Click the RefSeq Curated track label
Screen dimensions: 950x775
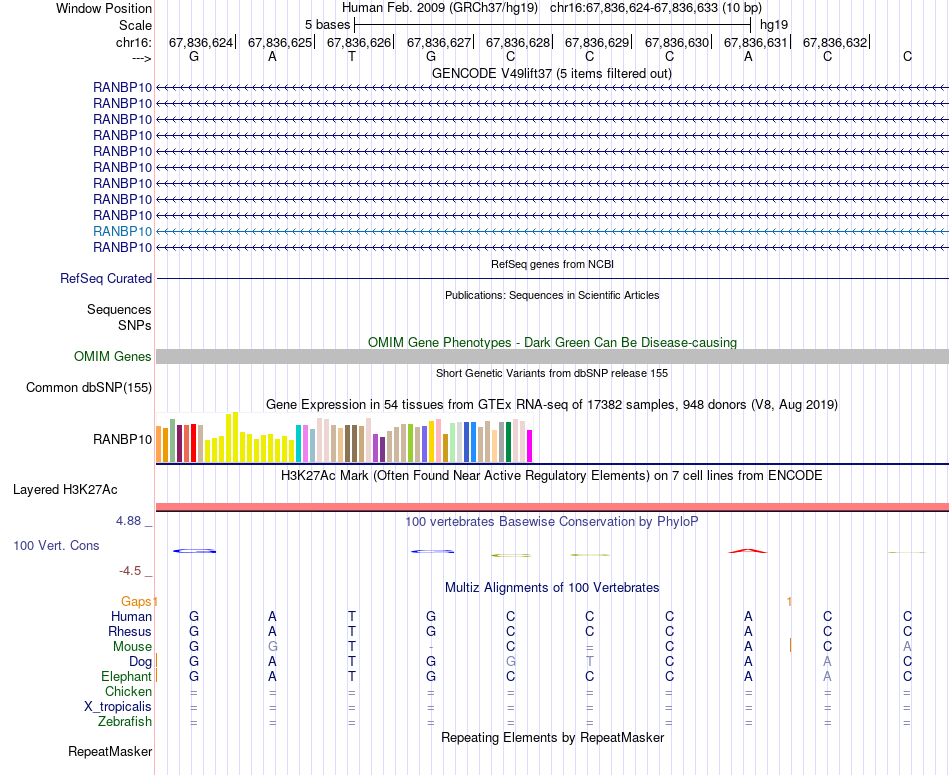106,279
